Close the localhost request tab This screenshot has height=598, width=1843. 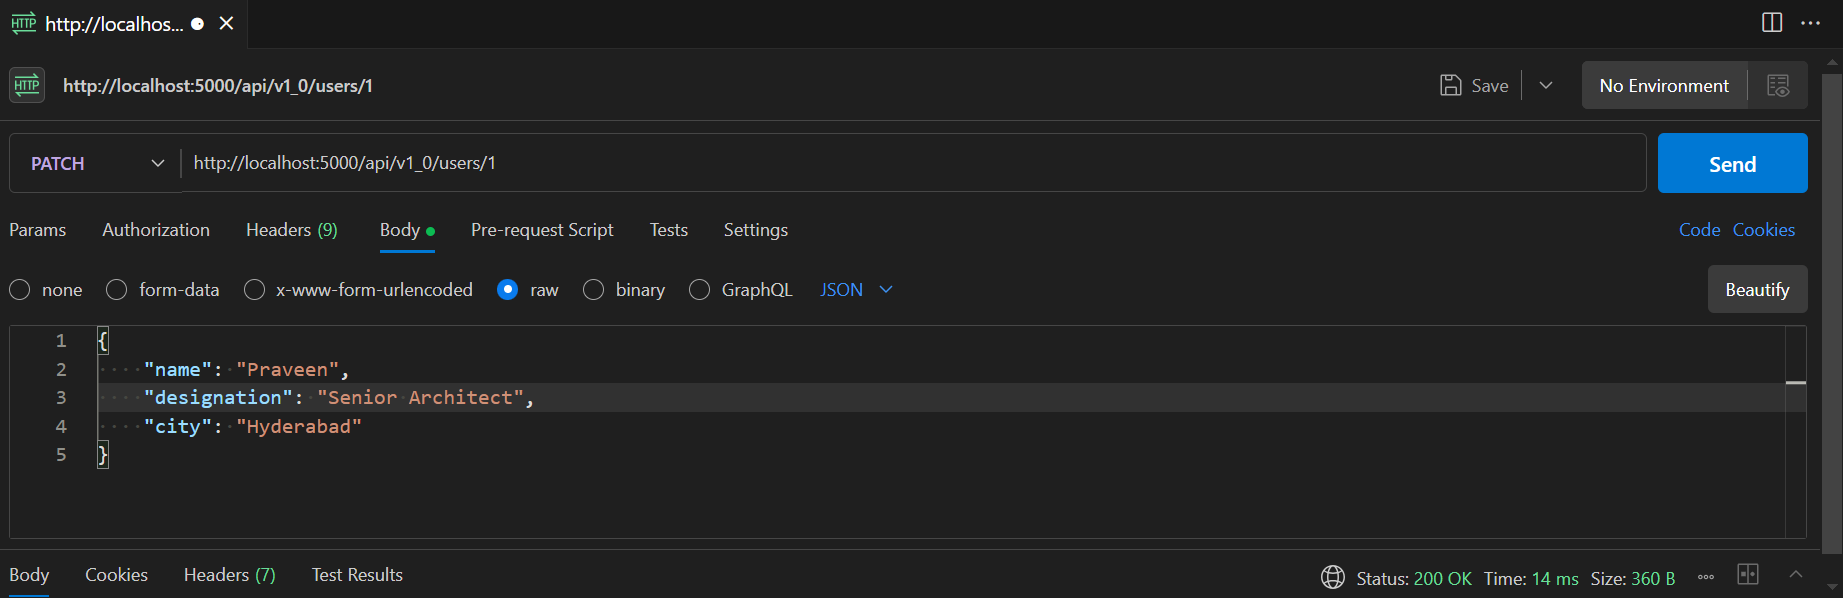point(227,23)
